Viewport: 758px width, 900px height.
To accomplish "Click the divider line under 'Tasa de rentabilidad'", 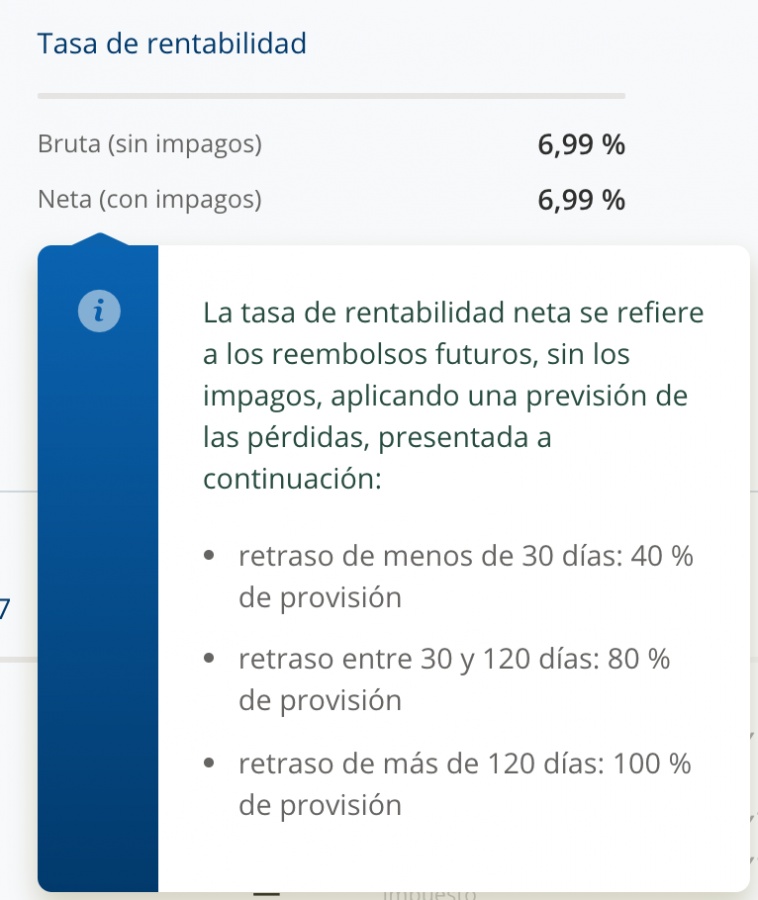I will 331,96.
